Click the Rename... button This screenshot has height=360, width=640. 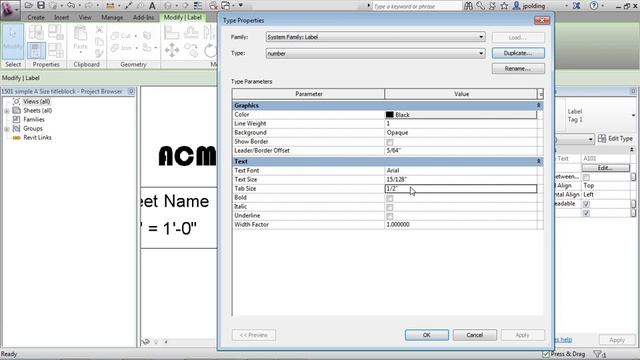click(x=518, y=69)
